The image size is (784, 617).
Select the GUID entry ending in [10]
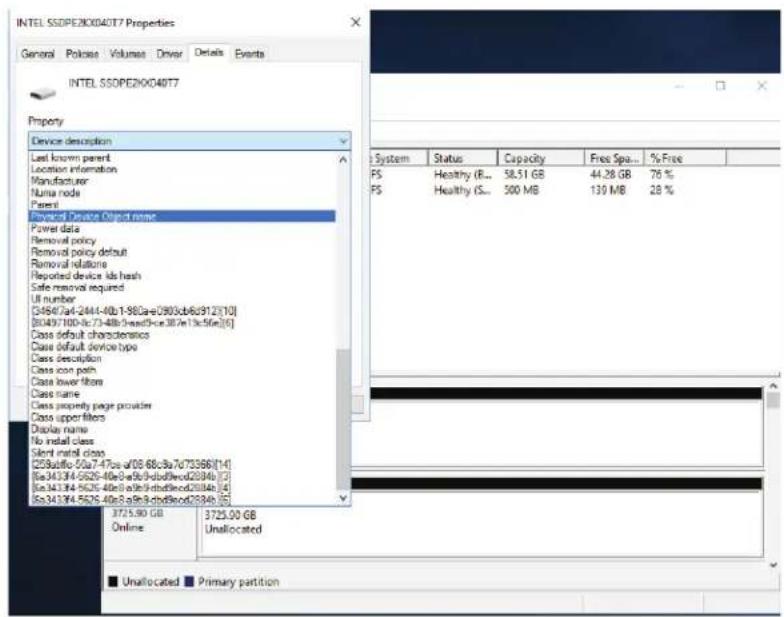[182, 310]
